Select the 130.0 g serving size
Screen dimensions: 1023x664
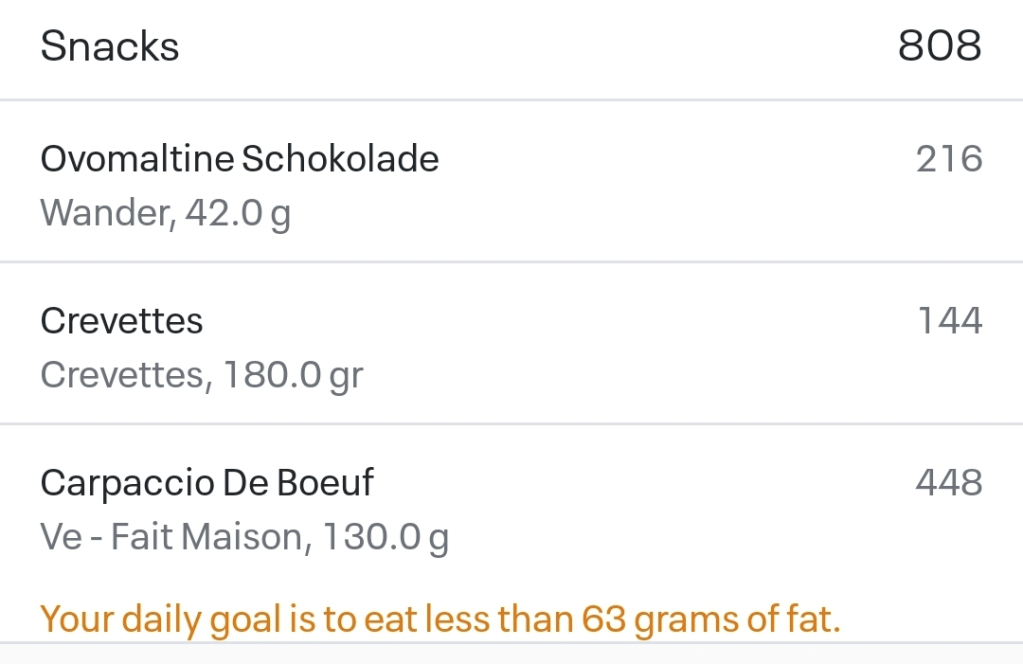pyautogui.click(x=385, y=537)
